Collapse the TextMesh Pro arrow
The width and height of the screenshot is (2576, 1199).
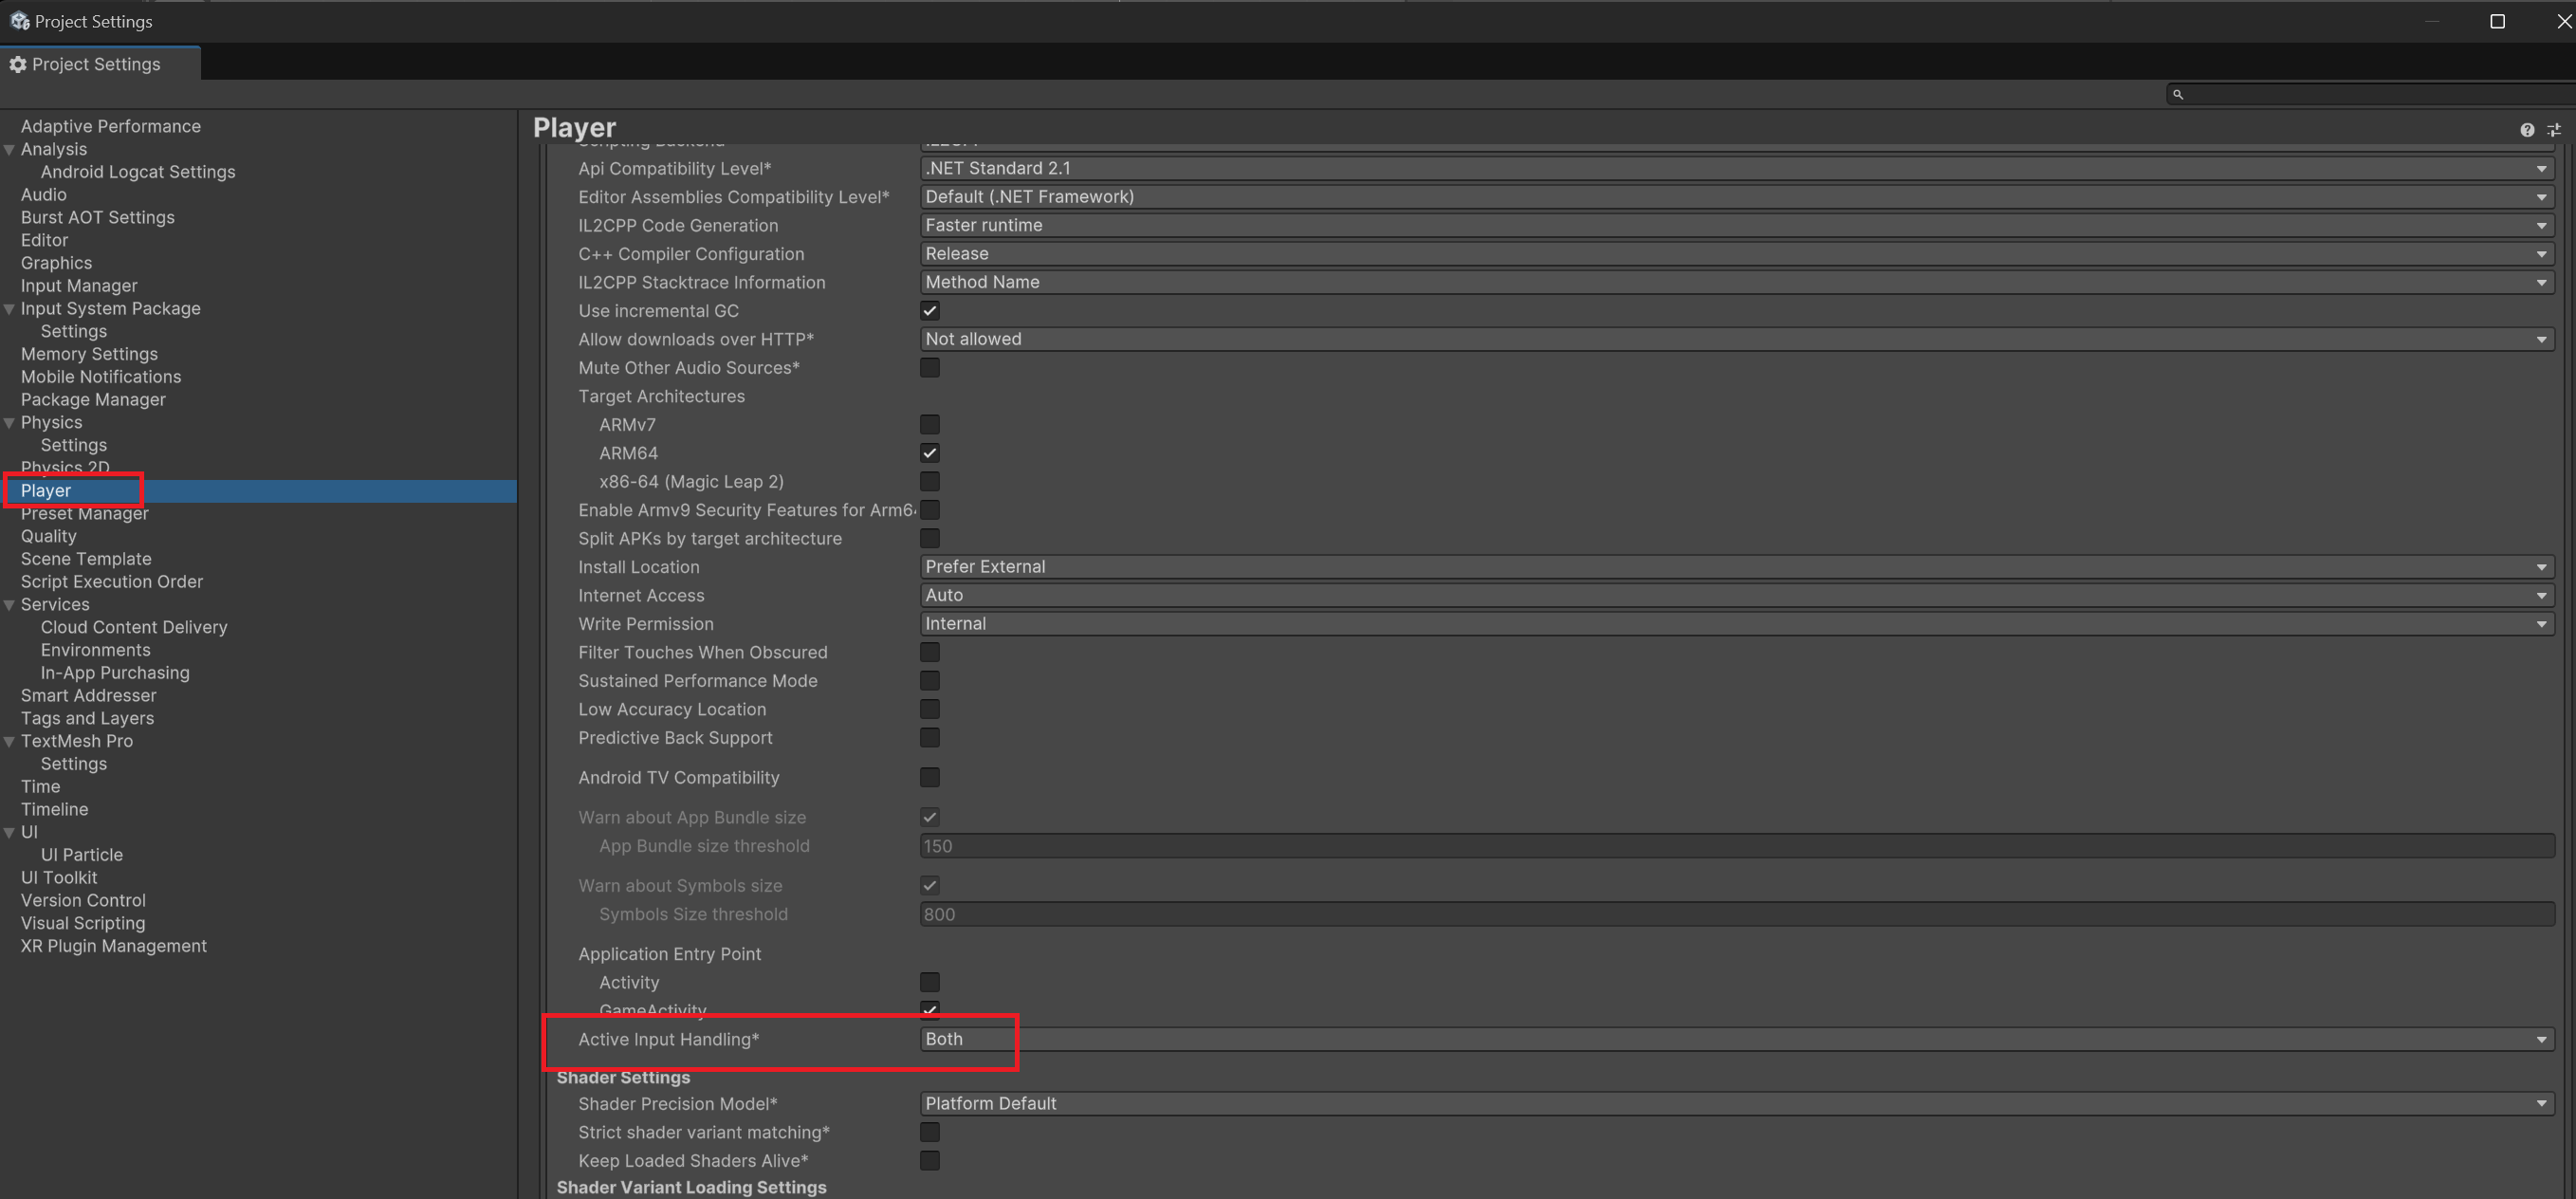tap(9, 741)
